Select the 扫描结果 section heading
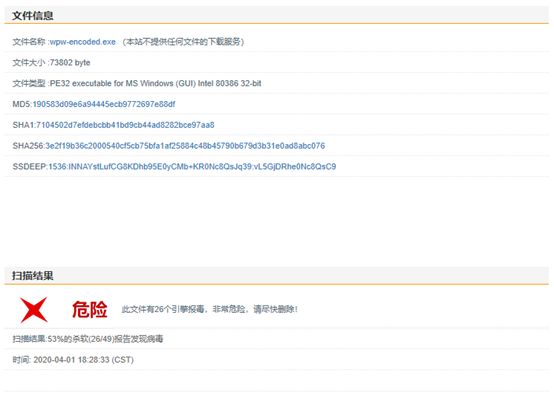The image size is (554, 396). tap(33, 276)
